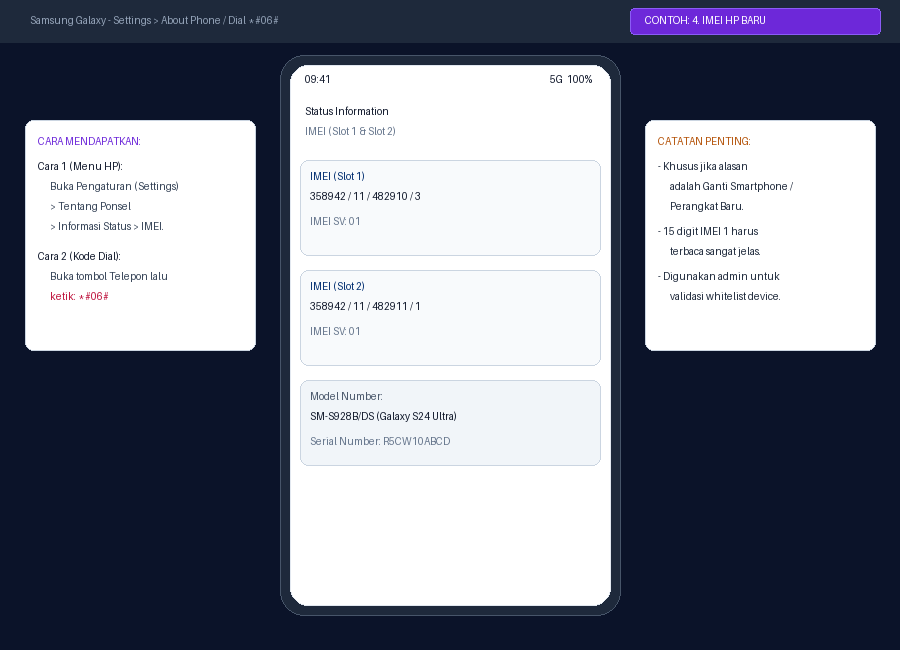Click the IMEI (Slot 1 & Slot 2) subtitle

pyautogui.click(x=350, y=131)
